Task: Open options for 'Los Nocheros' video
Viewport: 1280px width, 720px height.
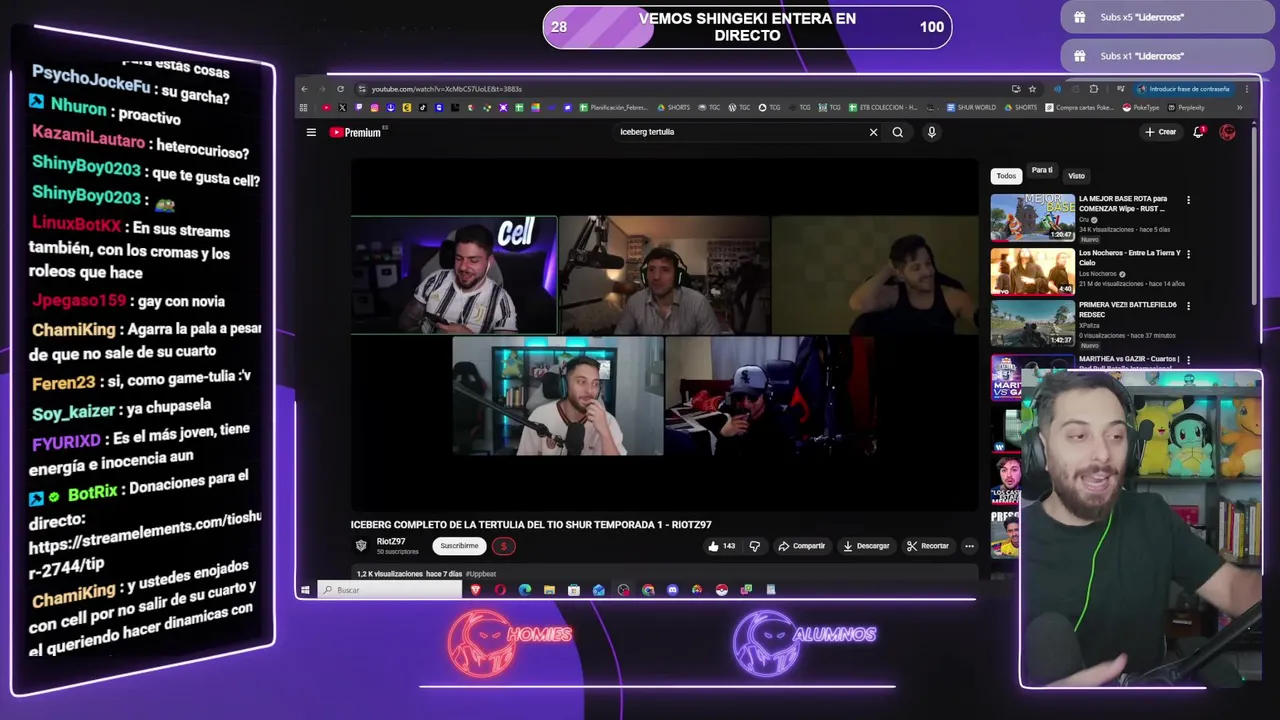Action: (x=1188, y=254)
